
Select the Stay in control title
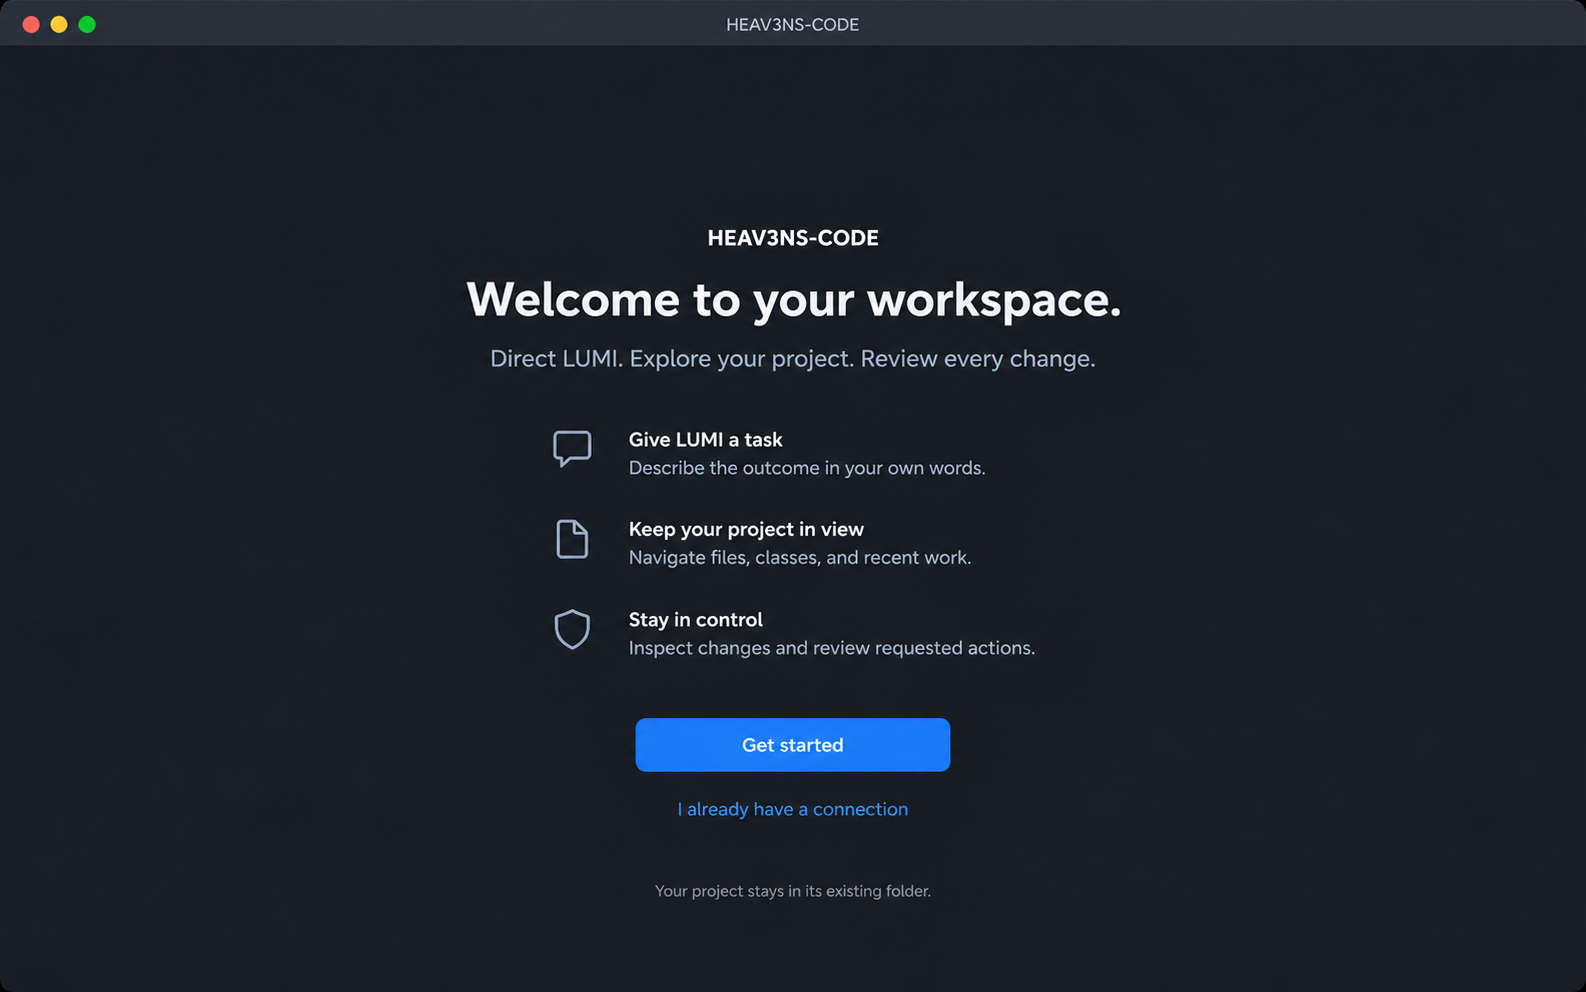695,619
